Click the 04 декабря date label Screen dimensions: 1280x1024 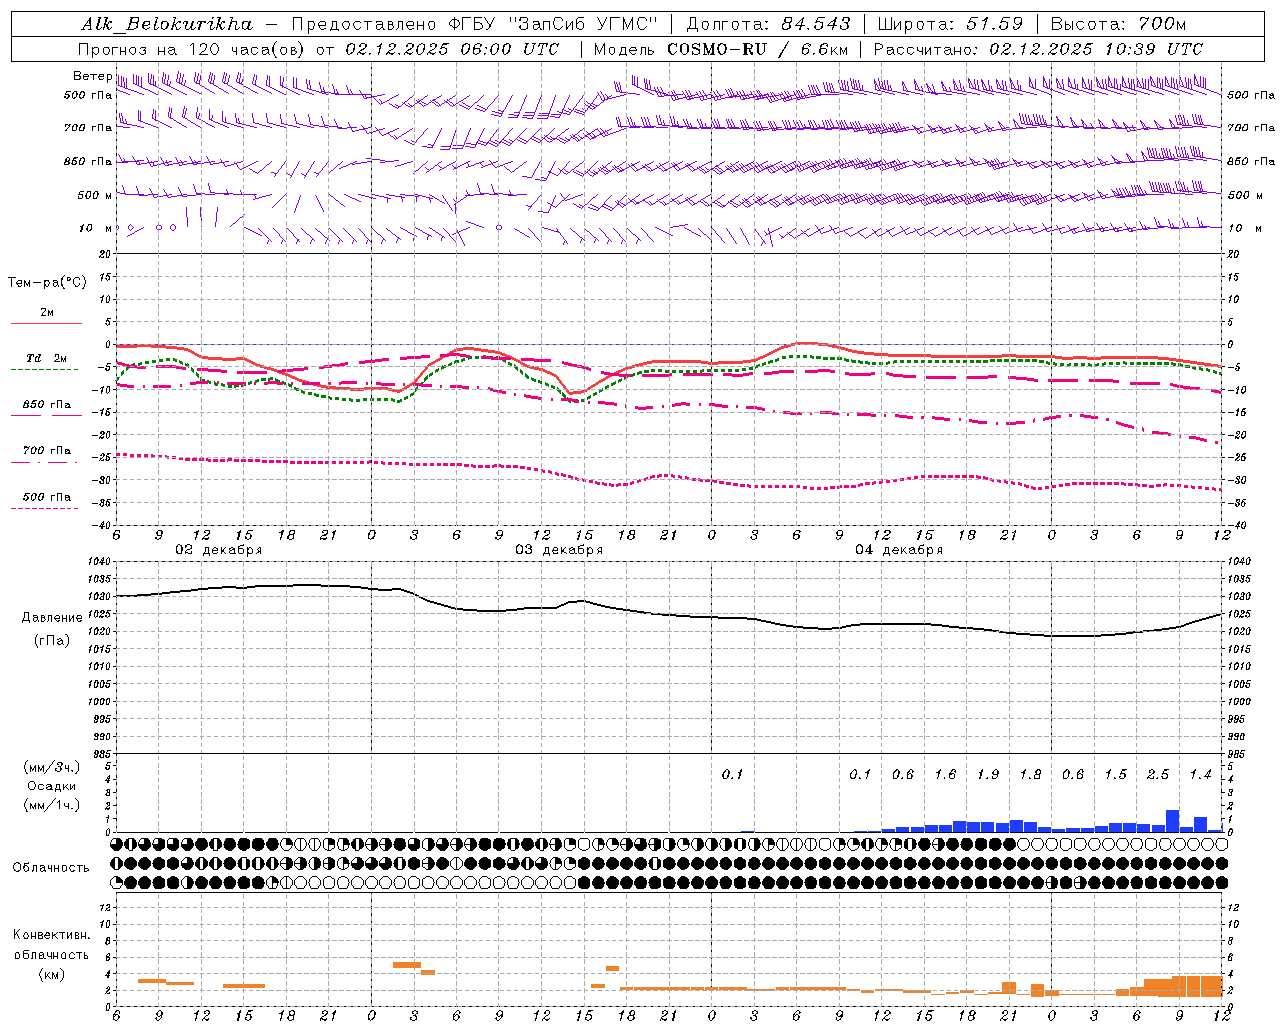pos(899,550)
